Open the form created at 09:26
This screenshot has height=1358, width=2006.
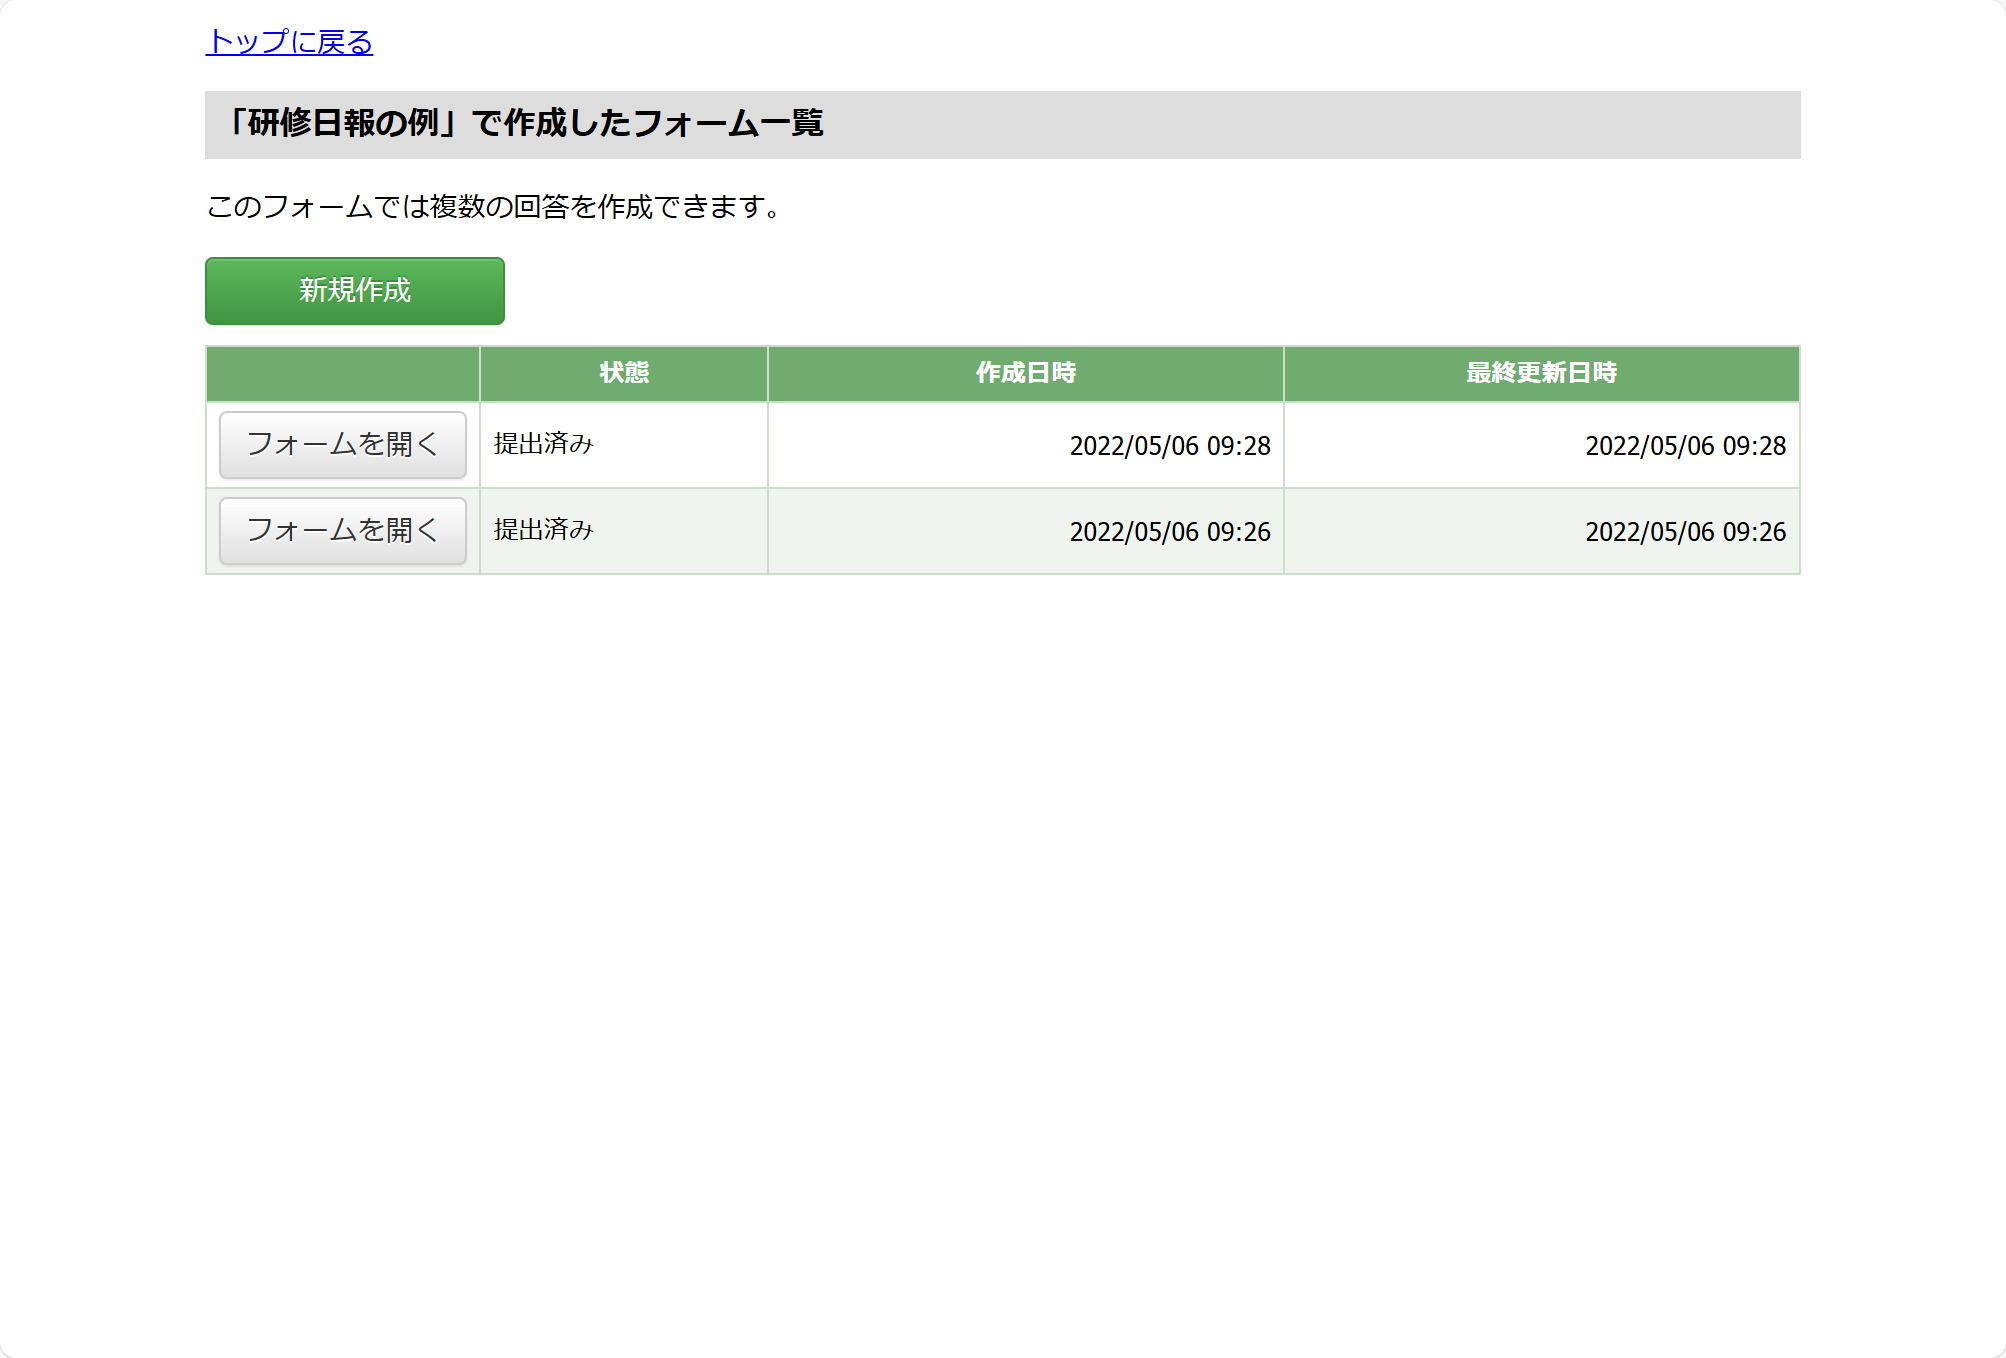click(343, 531)
